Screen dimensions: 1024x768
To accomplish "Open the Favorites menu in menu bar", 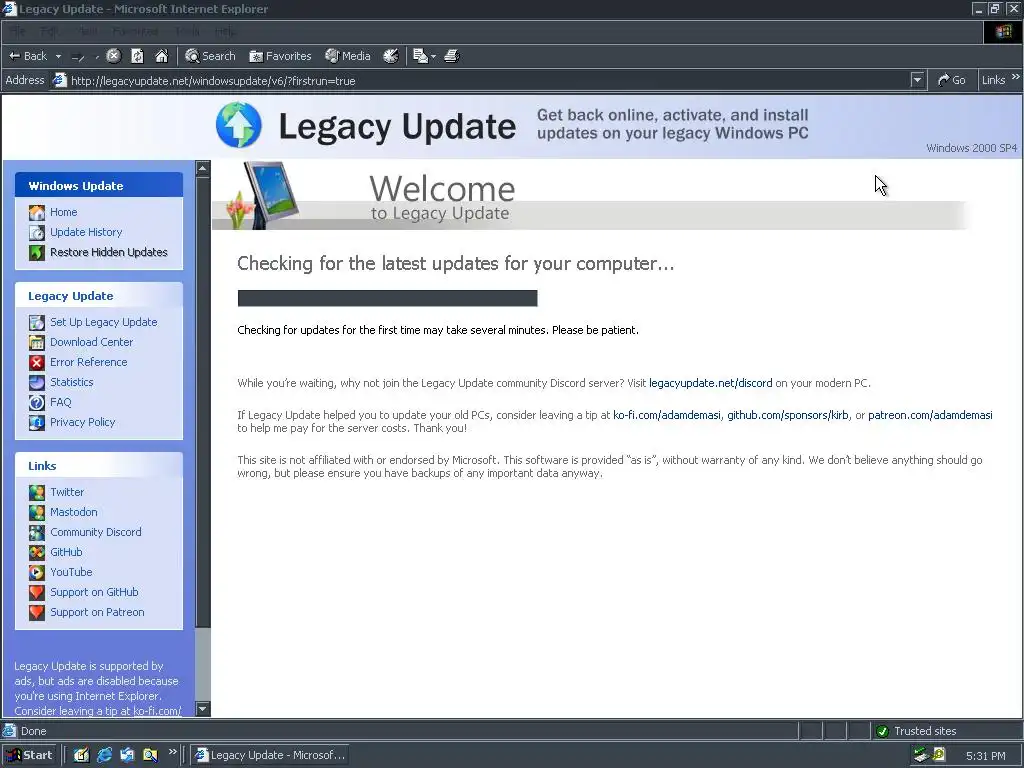I will coord(135,31).
